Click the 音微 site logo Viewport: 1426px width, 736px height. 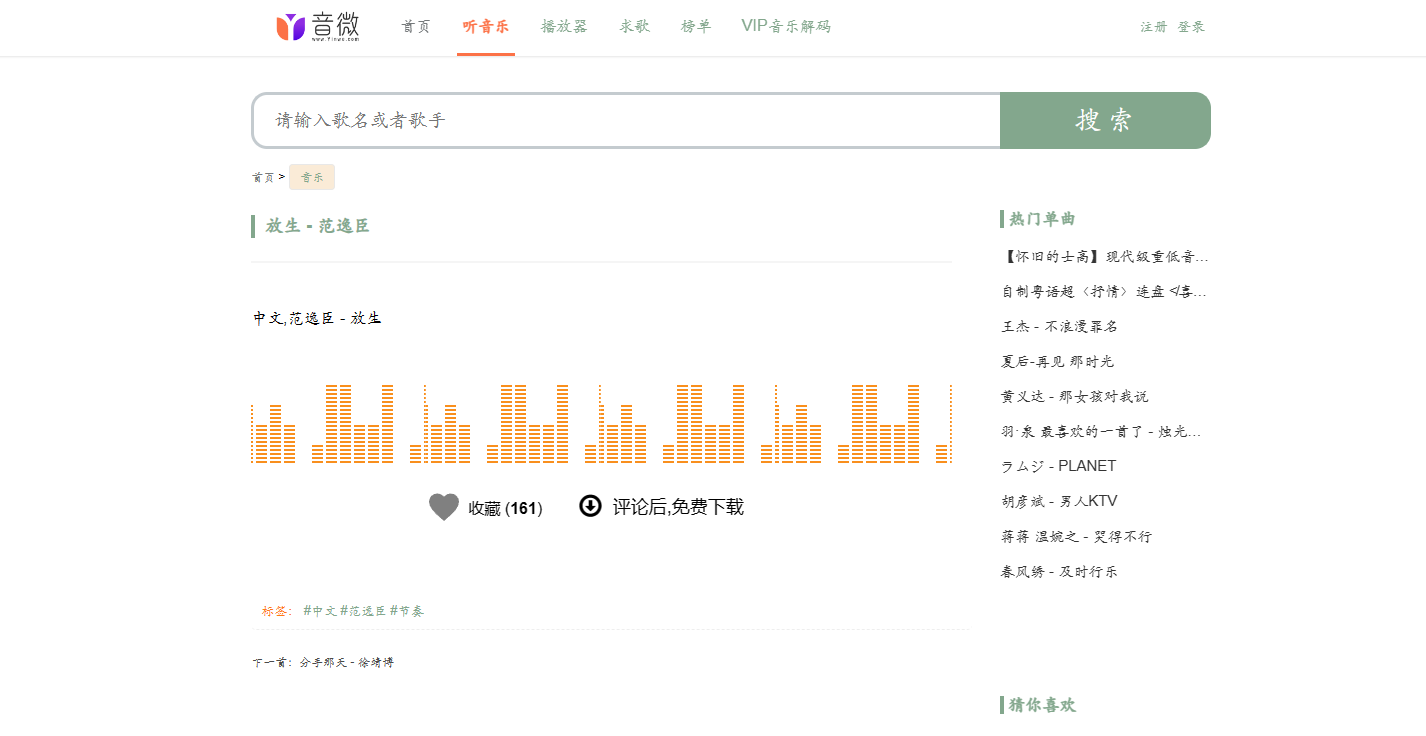(x=318, y=27)
